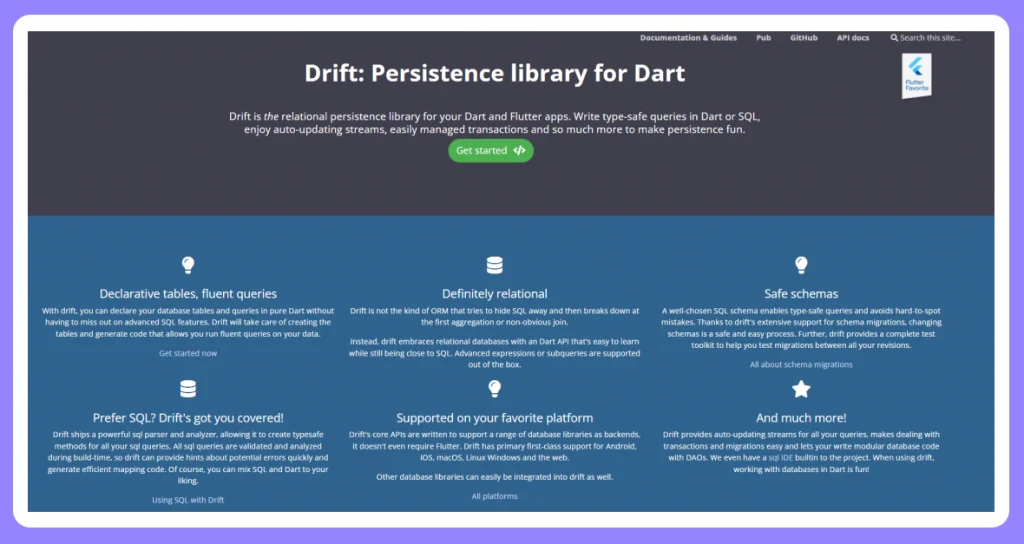Click the Flutter Favorite badge icon
Viewport: 1024px width, 544px height.
pos(916,76)
